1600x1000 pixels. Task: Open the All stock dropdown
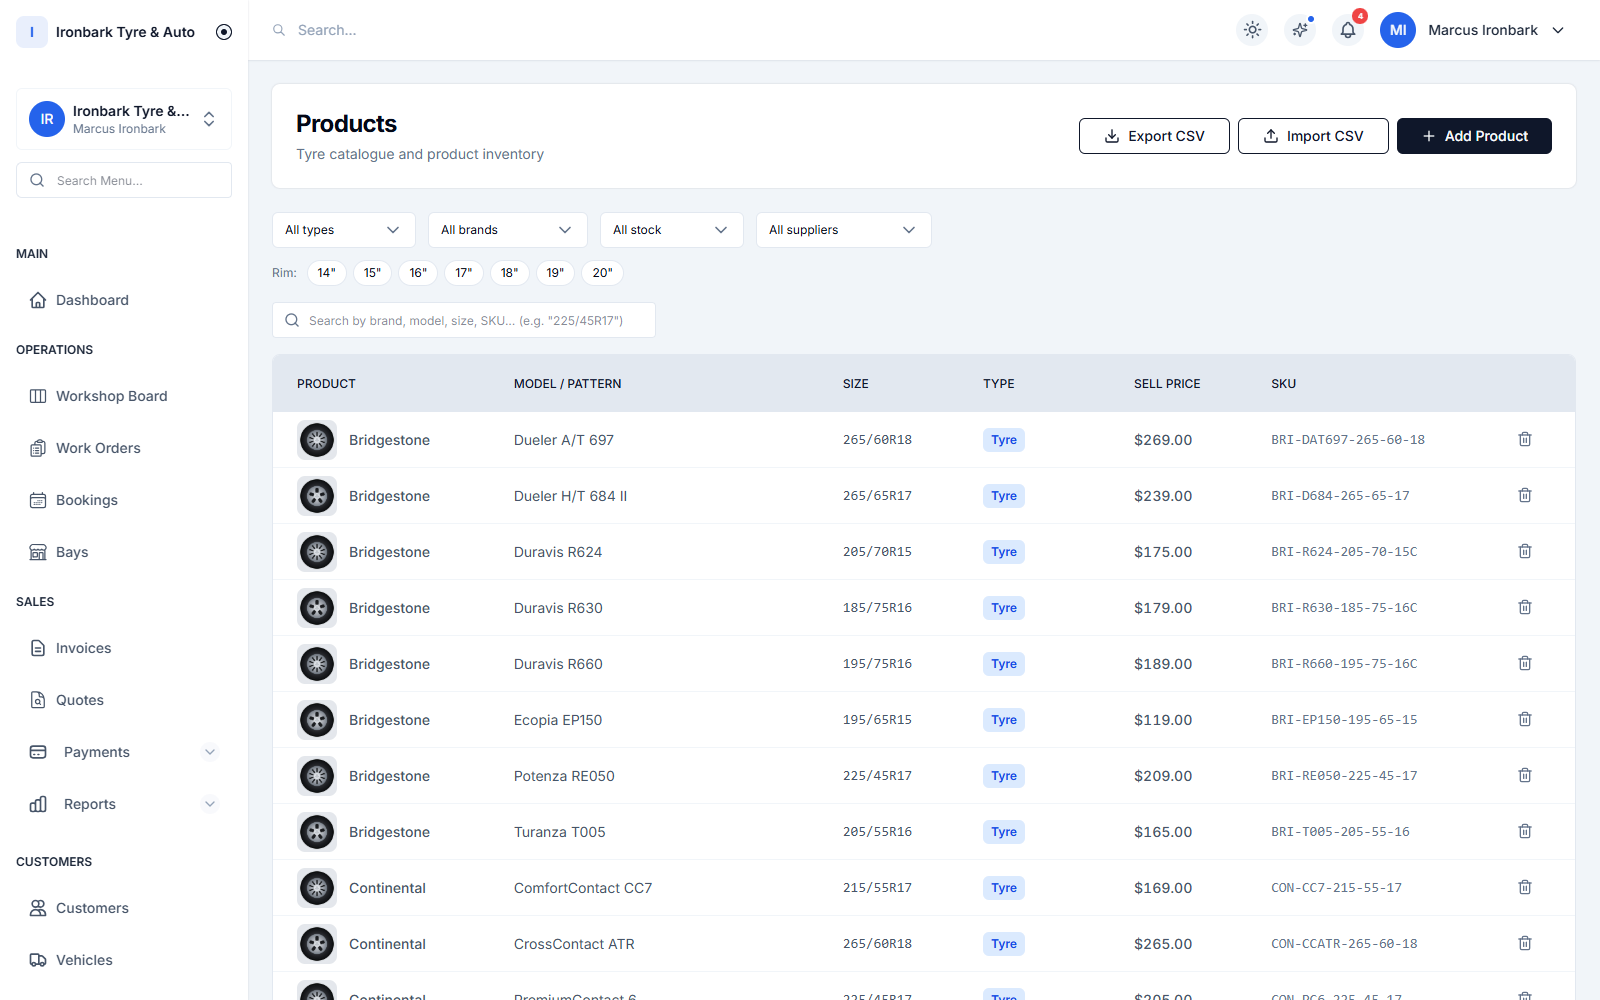(672, 230)
